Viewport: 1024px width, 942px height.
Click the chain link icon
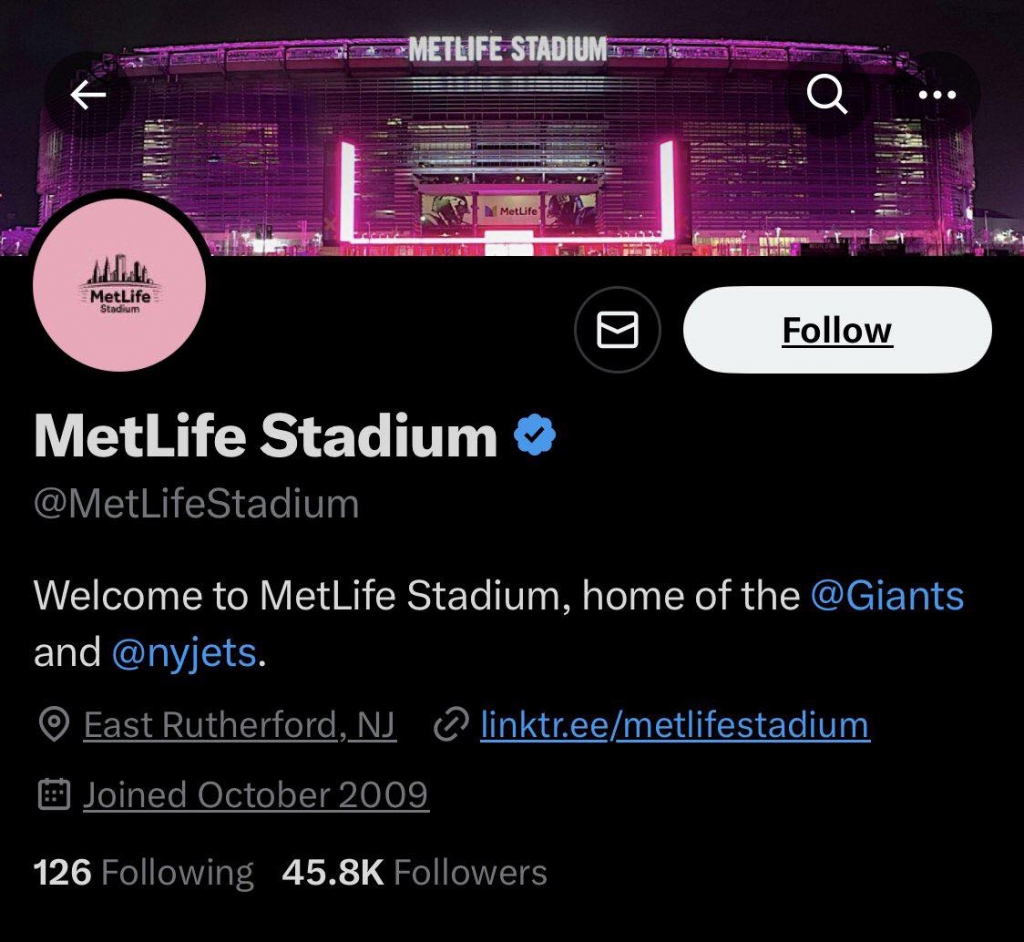(x=451, y=725)
